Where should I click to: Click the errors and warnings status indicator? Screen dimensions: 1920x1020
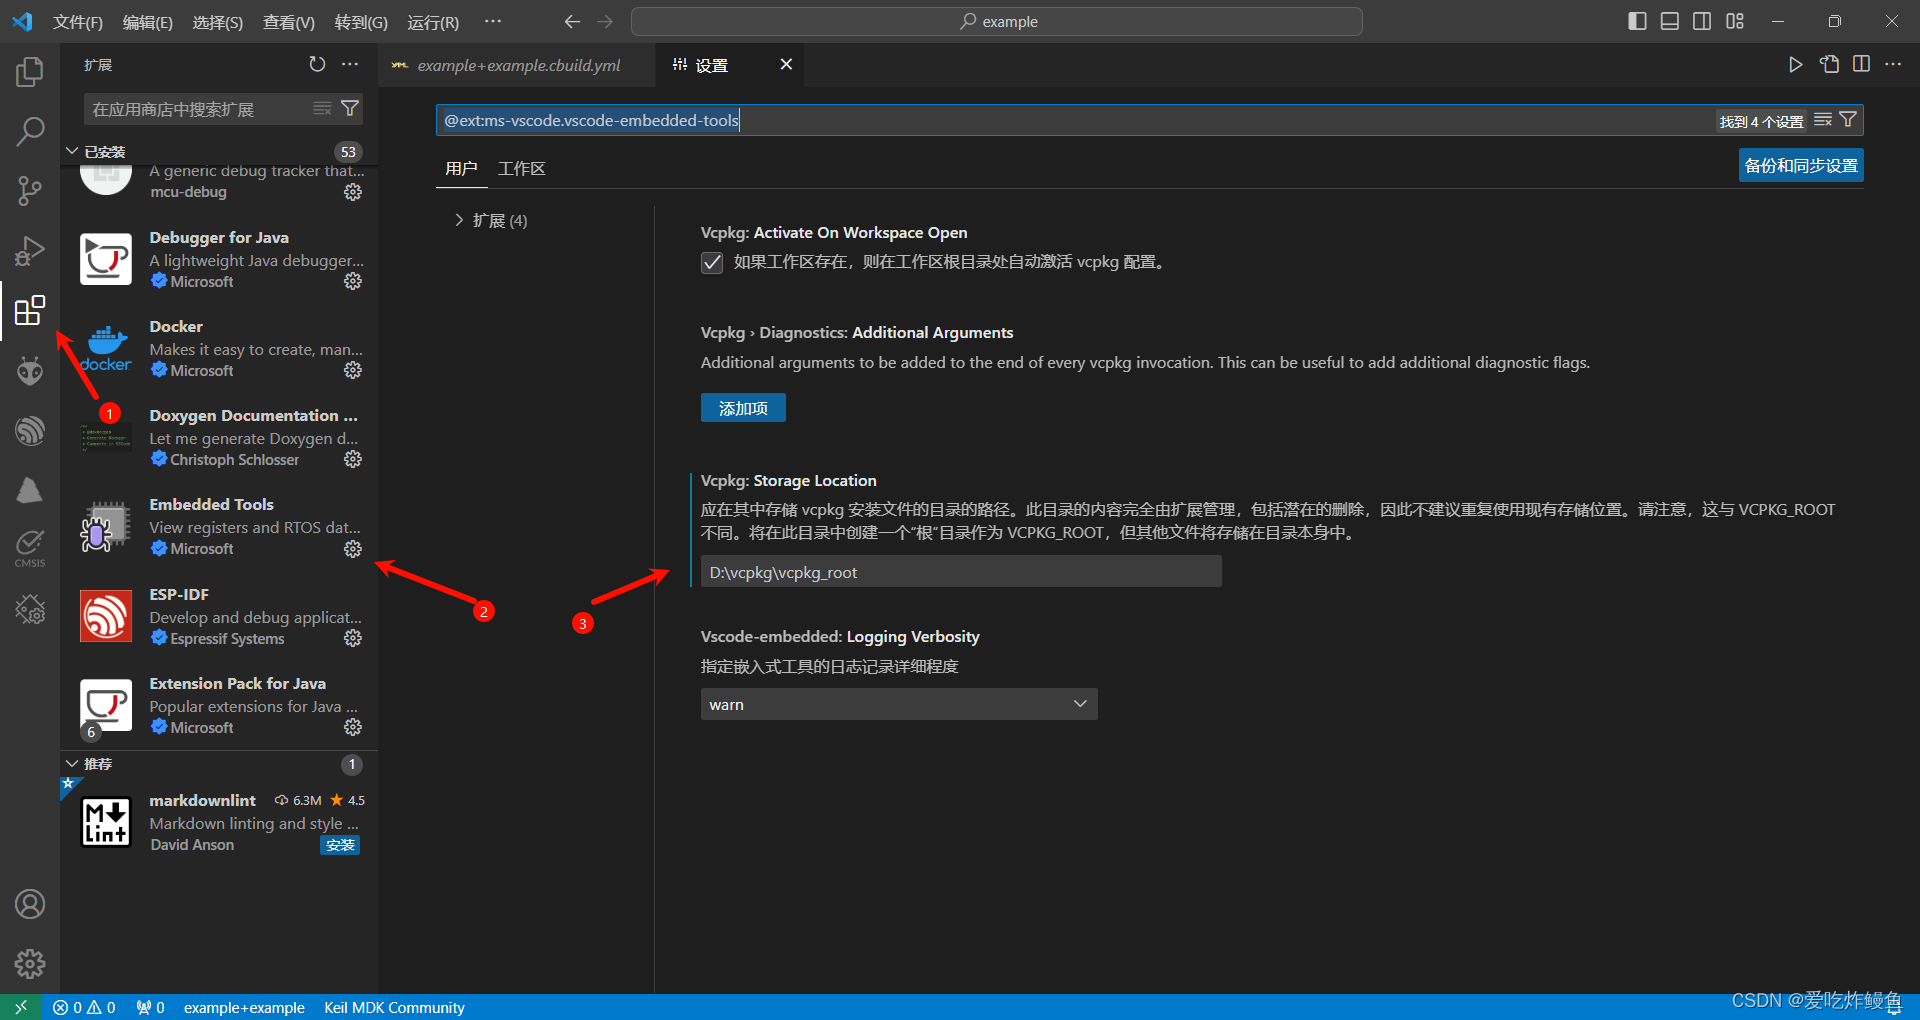pos(84,1007)
